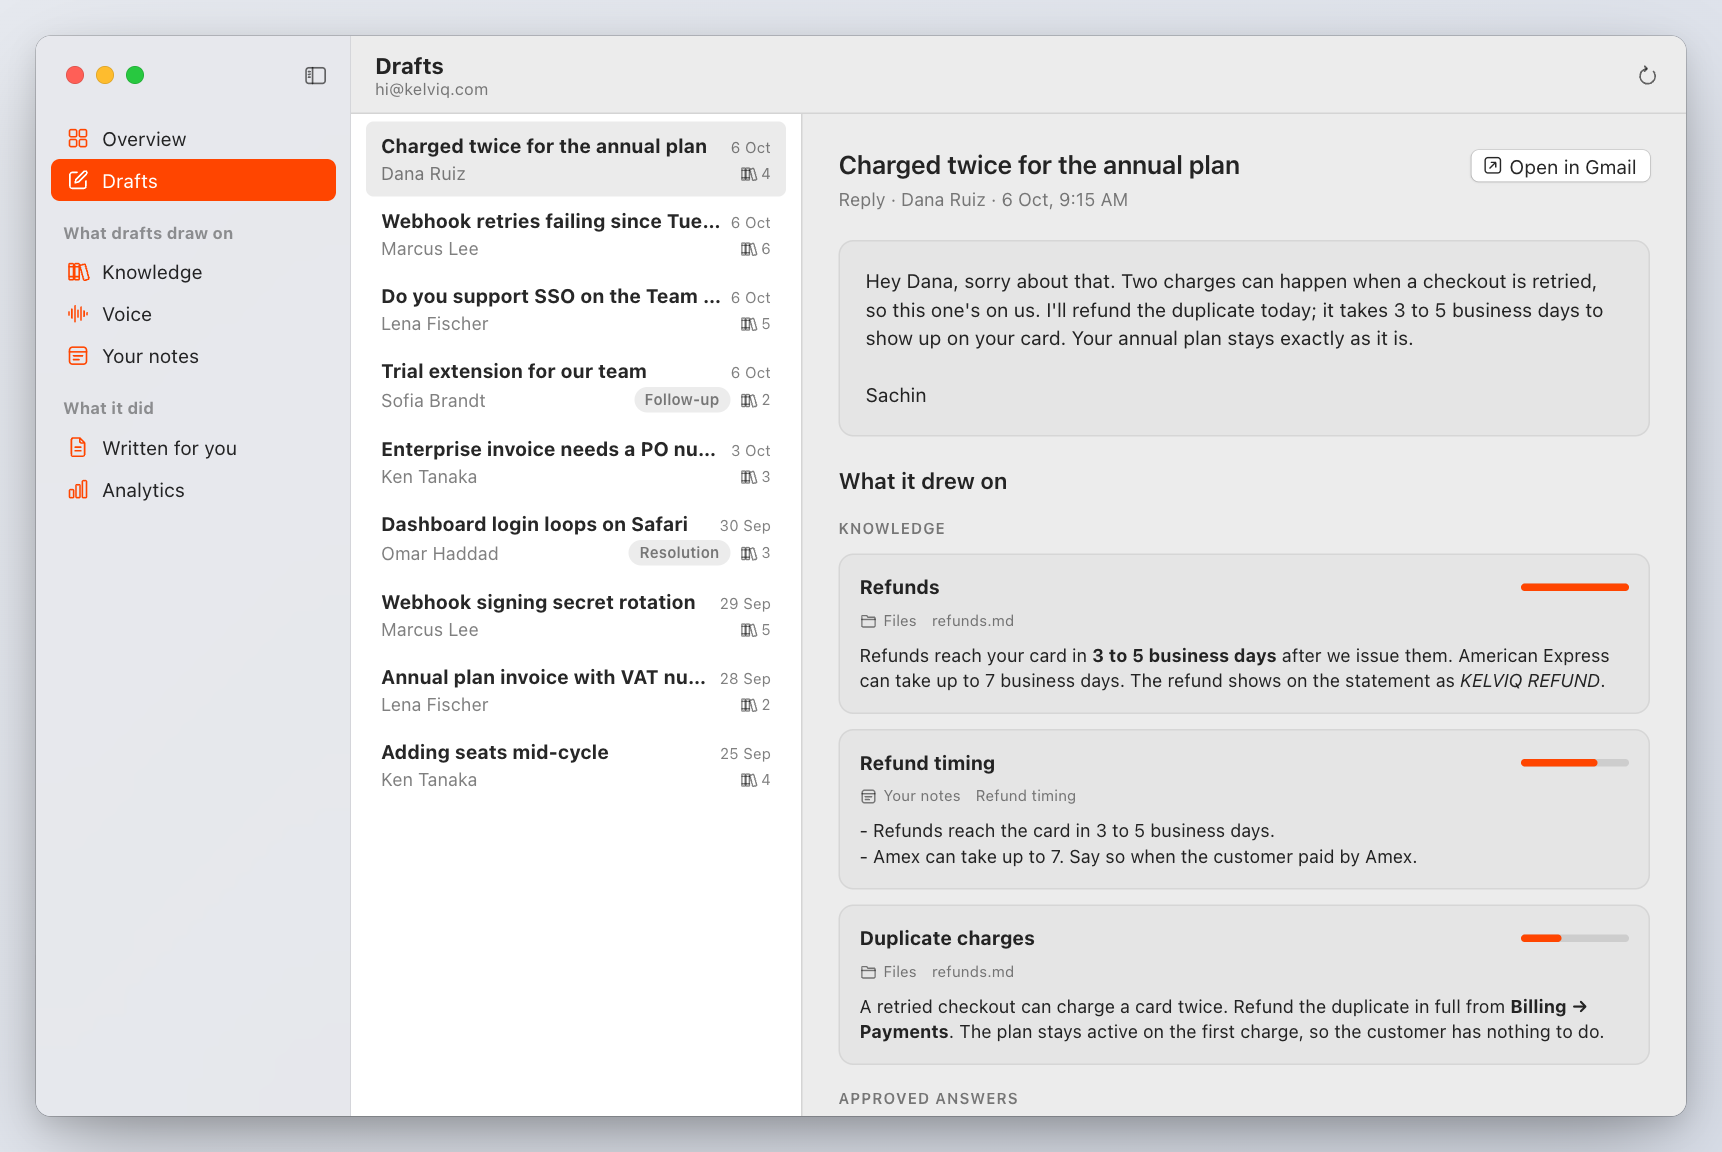This screenshot has width=1722, height=1152.
Task: Select Drafts in the sidebar
Action: (x=193, y=180)
